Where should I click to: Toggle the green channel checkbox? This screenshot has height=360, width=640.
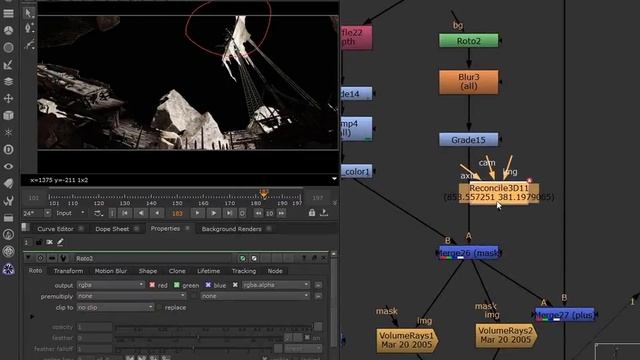pyautogui.click(x=177, y=285)
